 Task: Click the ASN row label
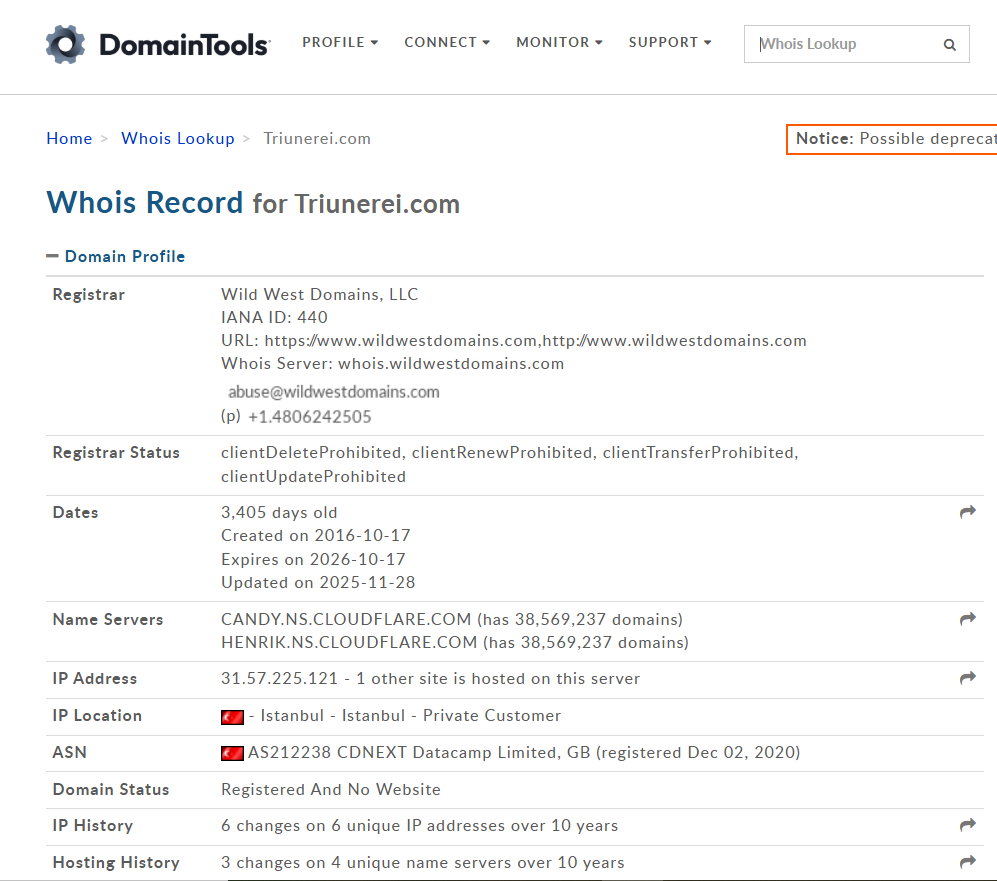[x=69, y=752]
